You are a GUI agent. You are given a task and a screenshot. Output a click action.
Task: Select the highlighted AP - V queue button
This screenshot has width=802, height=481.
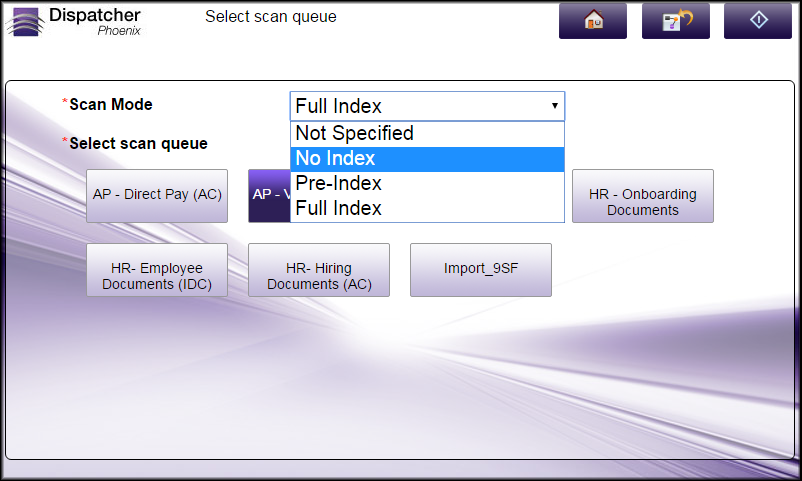point(270,196)
